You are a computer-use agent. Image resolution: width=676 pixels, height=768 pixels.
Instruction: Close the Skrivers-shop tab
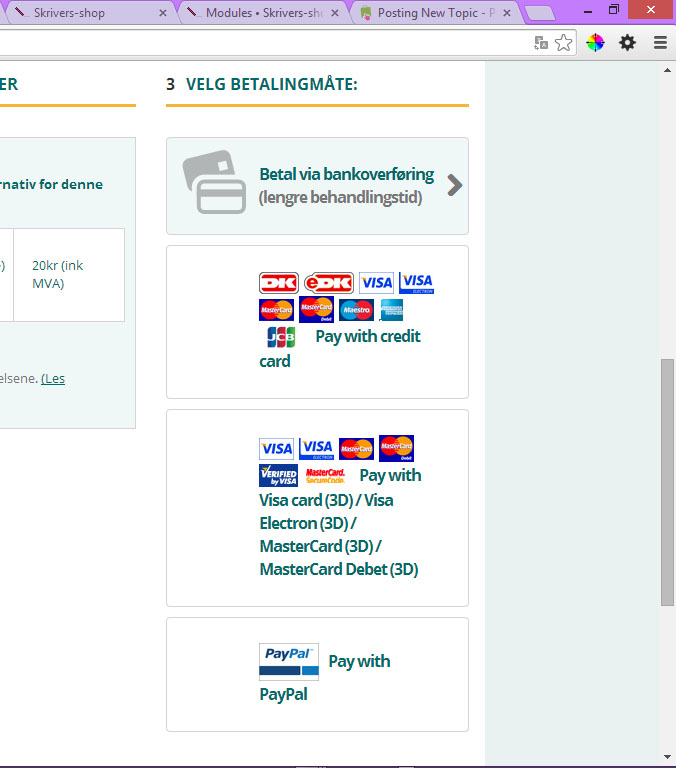[x=163, y=13]
